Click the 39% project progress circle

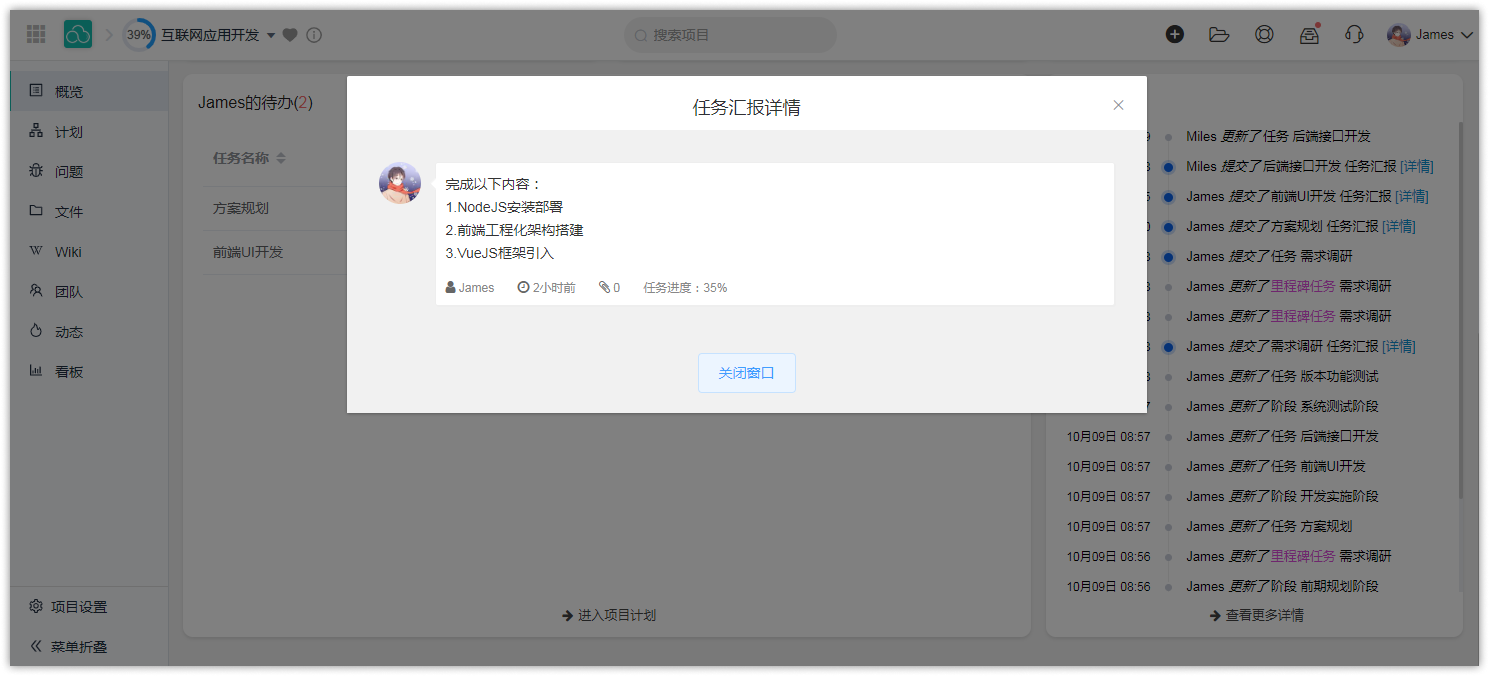[x=139, y=35]
